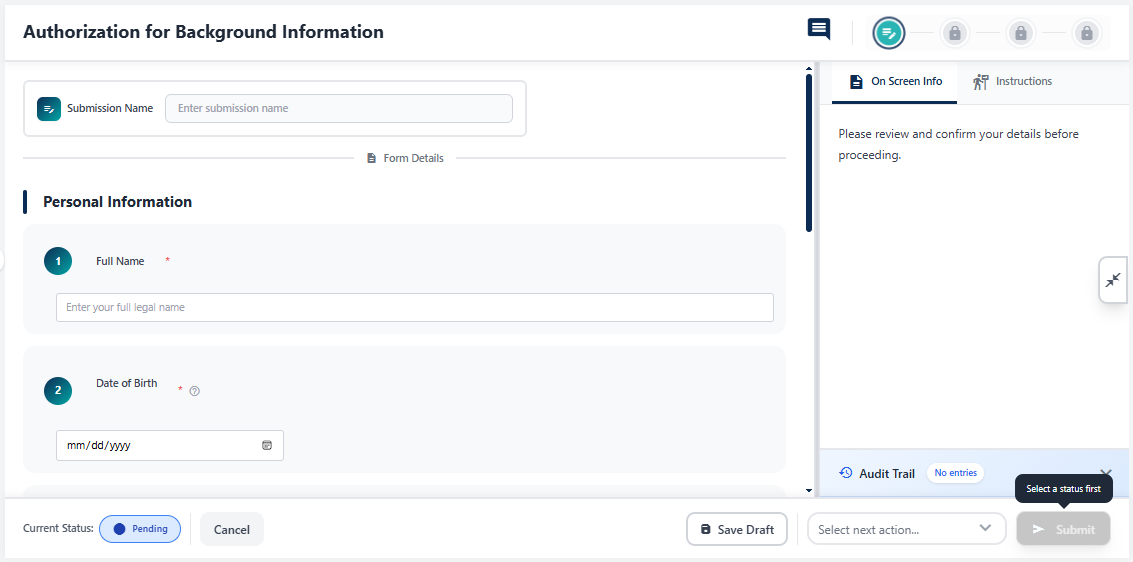Click the second locked step icon
The height and width of the screenshot is (562, 1133).
(955, 33)
